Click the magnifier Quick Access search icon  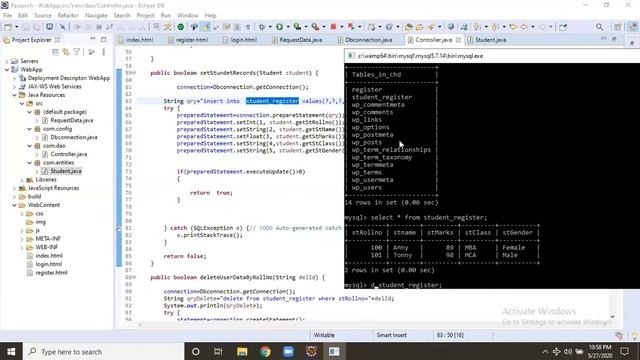pos(599,27)
